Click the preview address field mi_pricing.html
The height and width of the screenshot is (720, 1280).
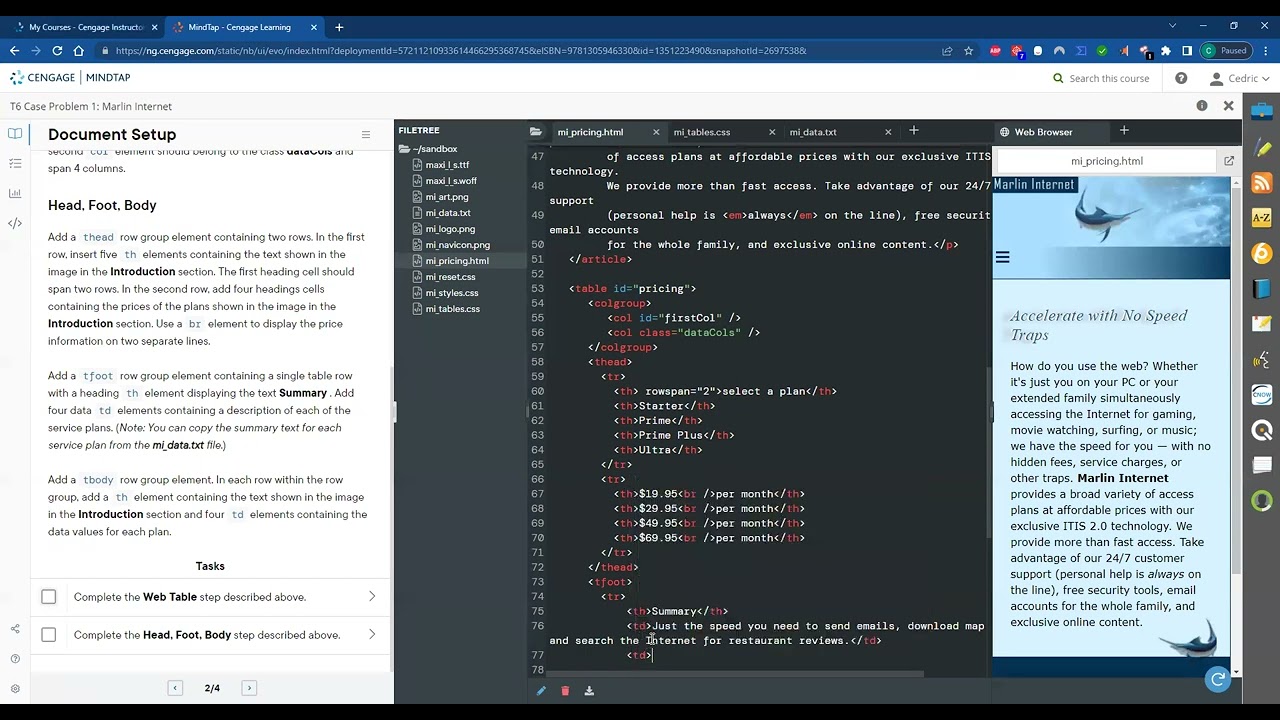[x=1106, y=161]
